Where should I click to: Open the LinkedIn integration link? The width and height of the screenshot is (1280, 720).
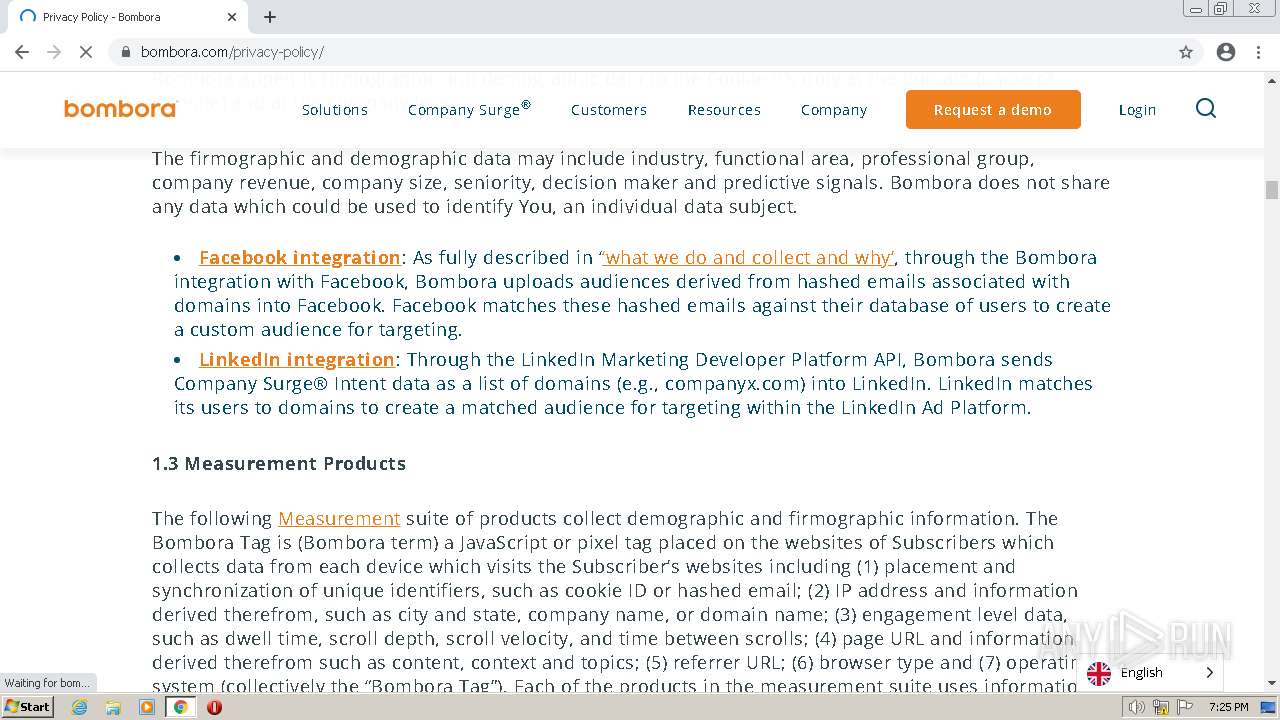[x=296, y=360]
